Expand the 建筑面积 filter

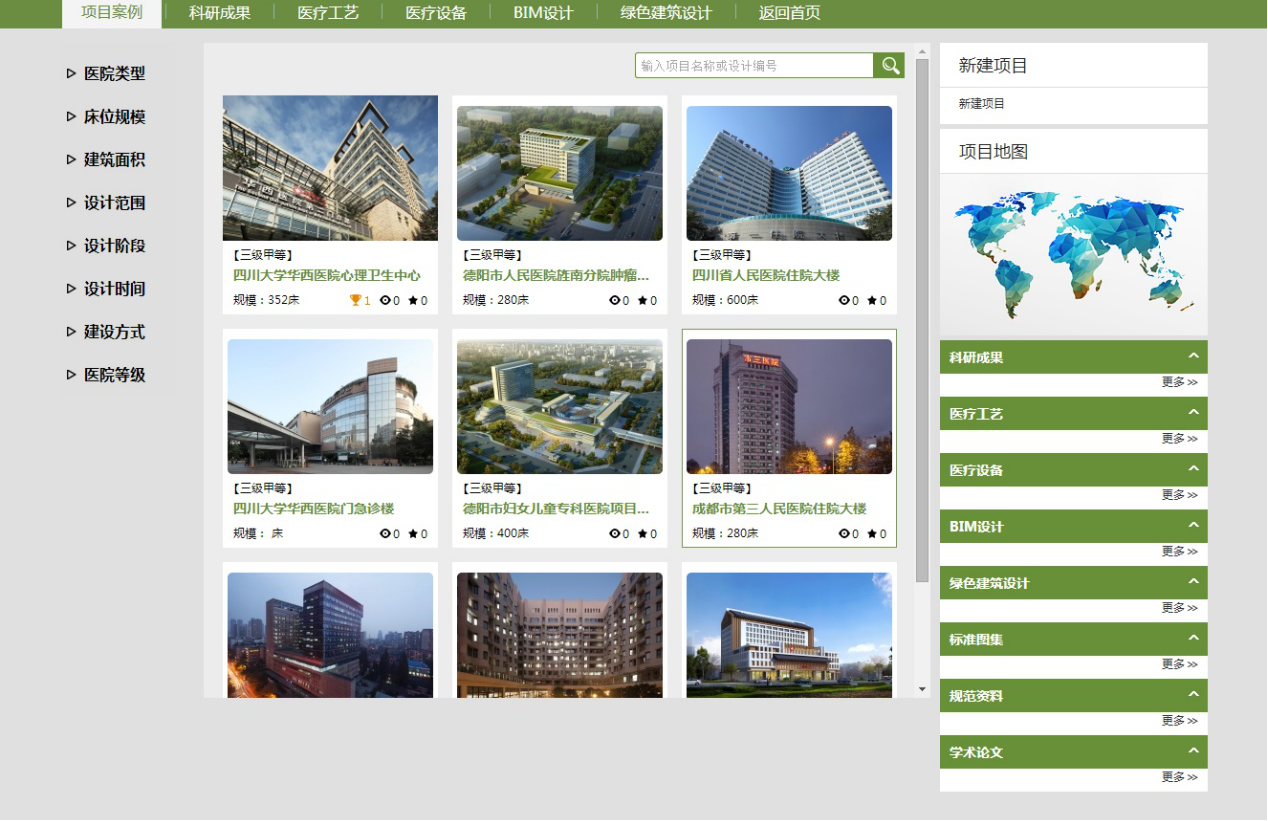point(71,159)
